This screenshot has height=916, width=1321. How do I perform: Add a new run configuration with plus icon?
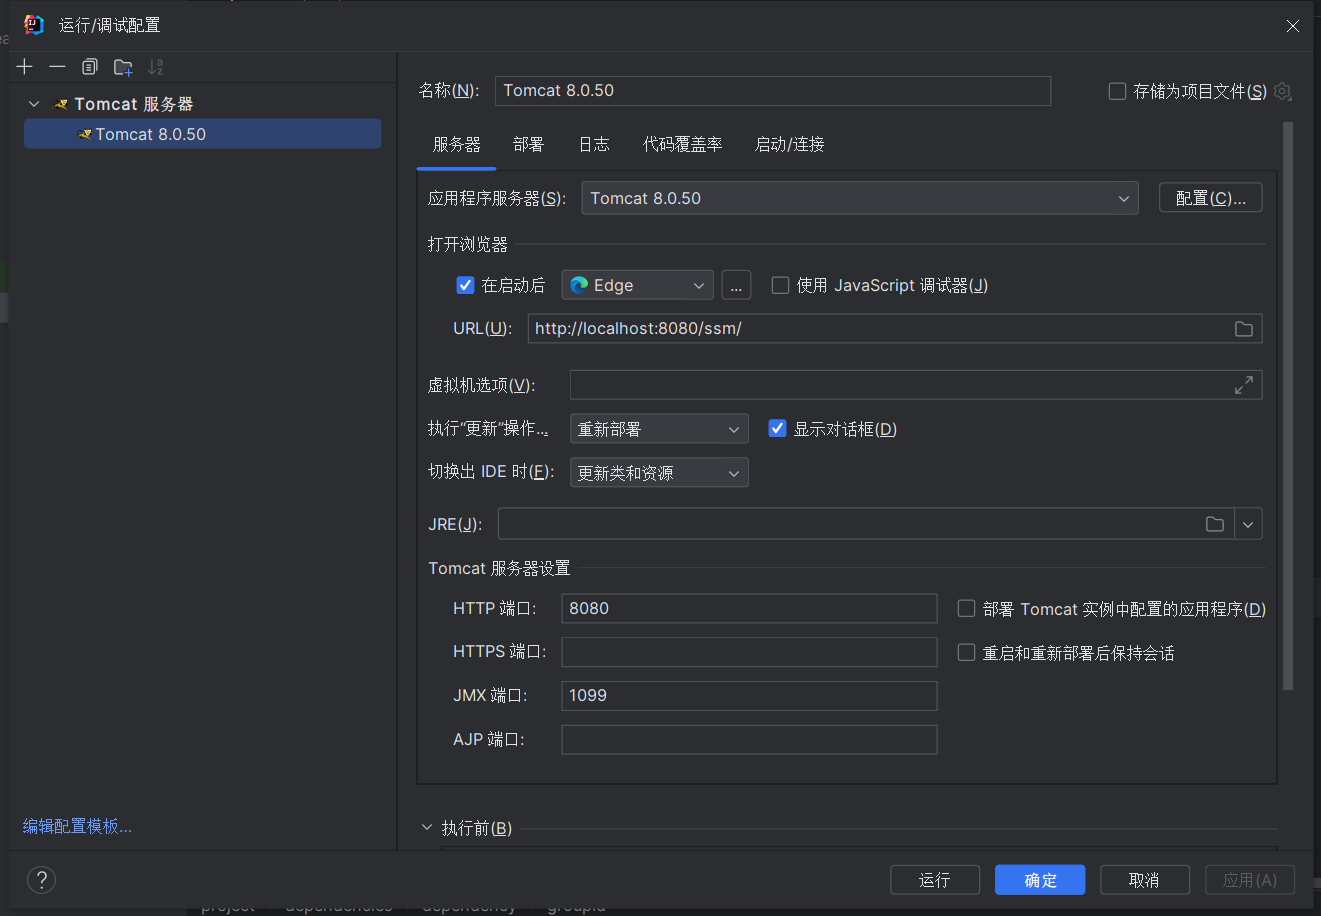coord(25,67)
